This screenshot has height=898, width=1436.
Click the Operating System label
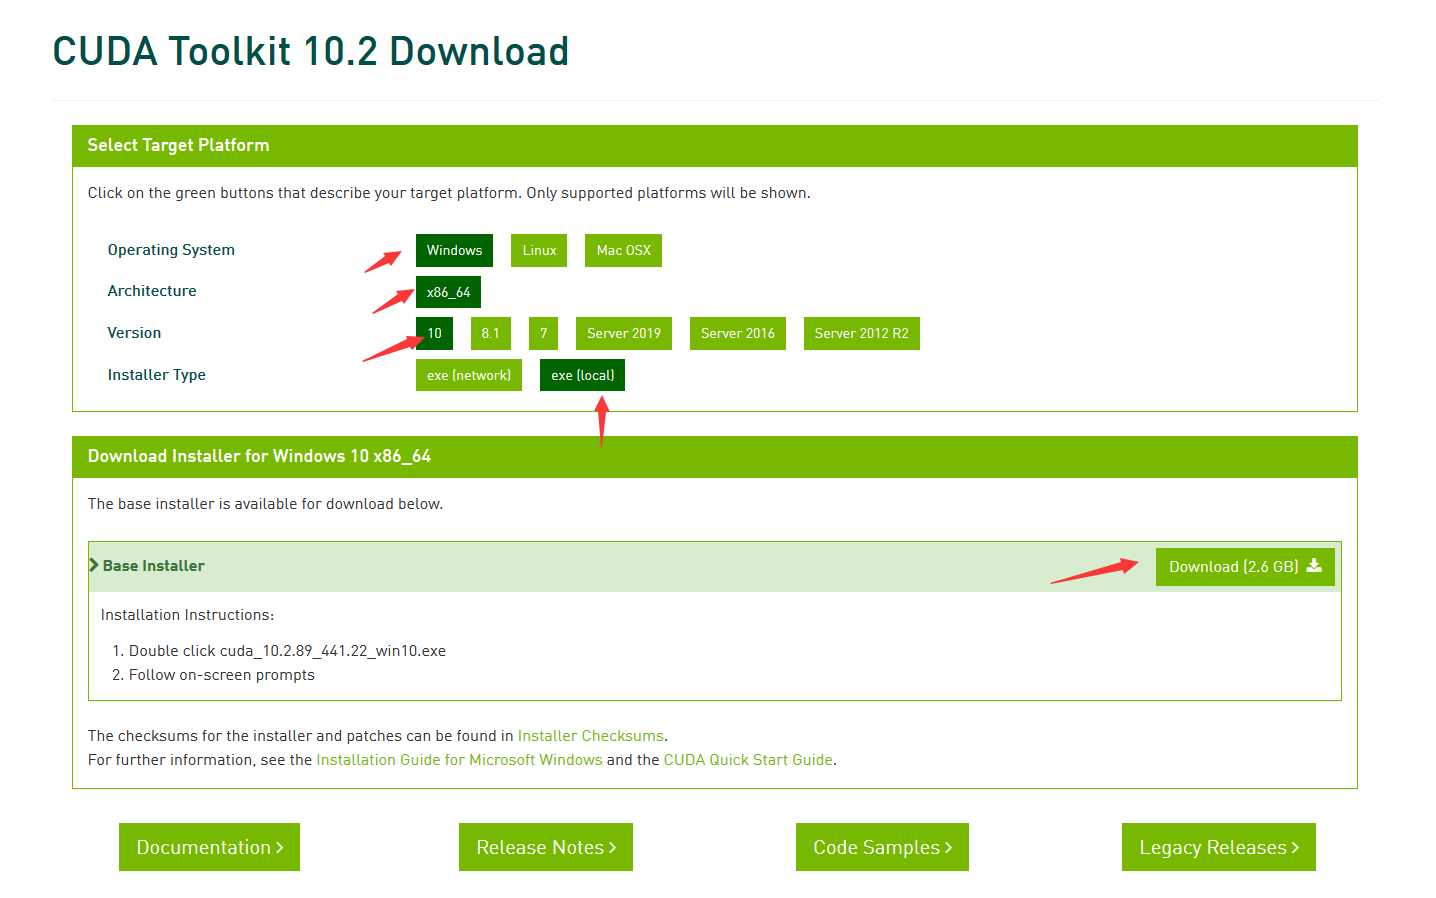171,250
